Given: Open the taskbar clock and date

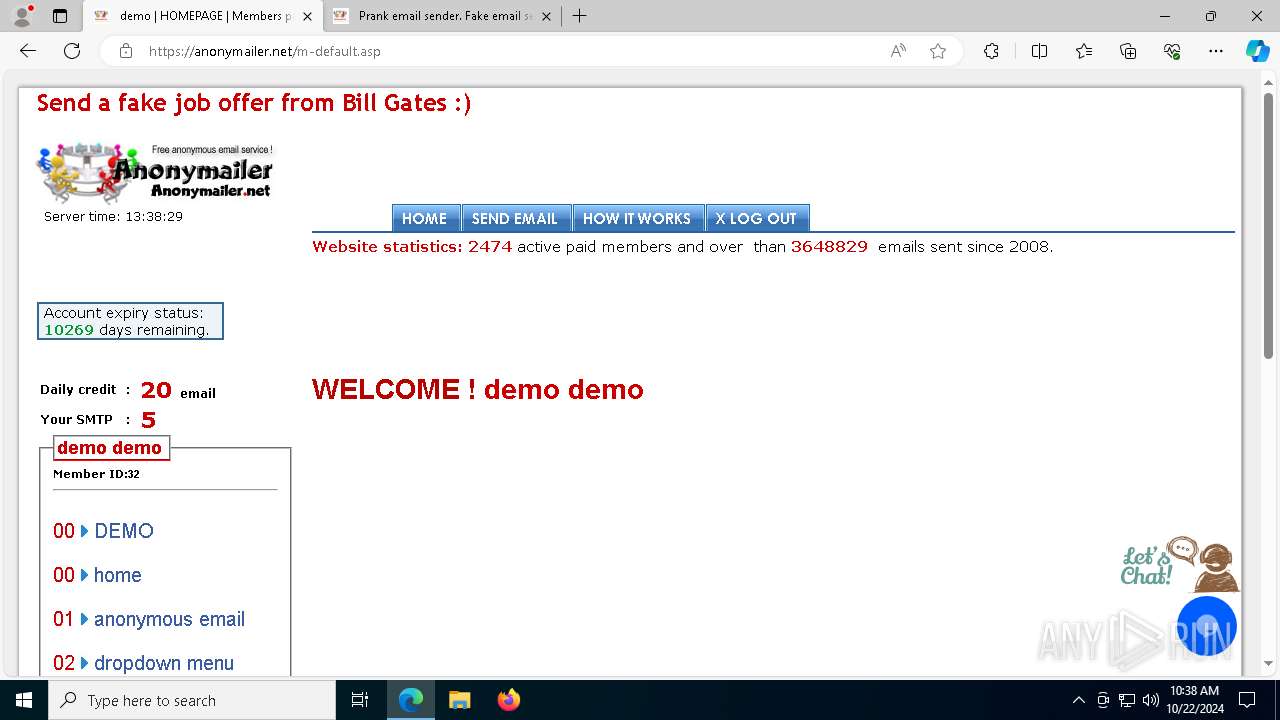Looking at the screenshot, I should click(1194, 700).
